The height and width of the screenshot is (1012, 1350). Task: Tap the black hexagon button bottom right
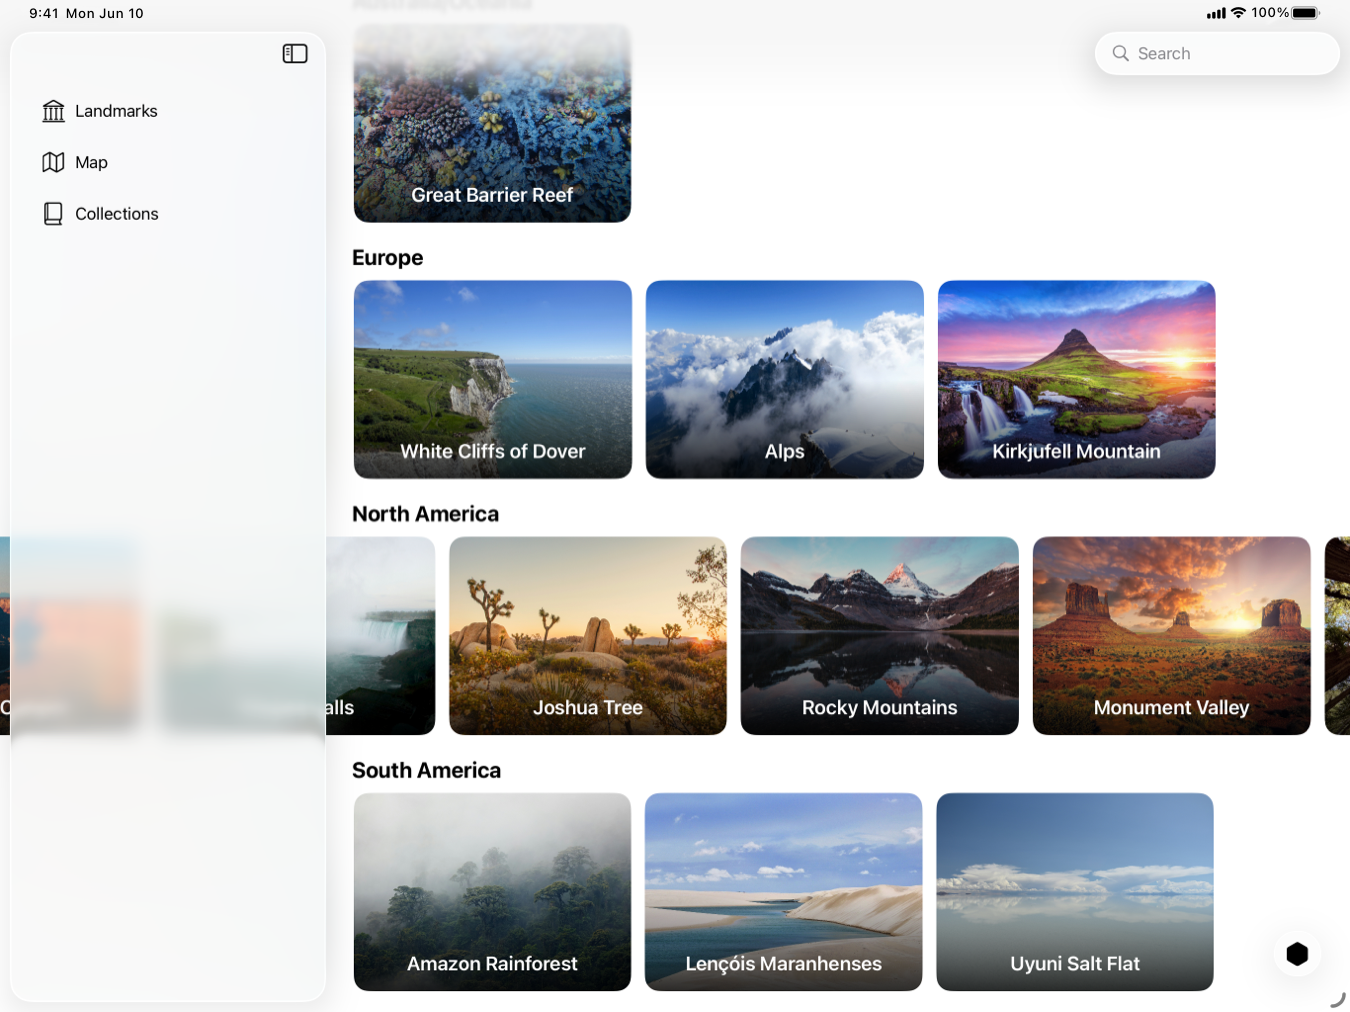[1296, 953]
